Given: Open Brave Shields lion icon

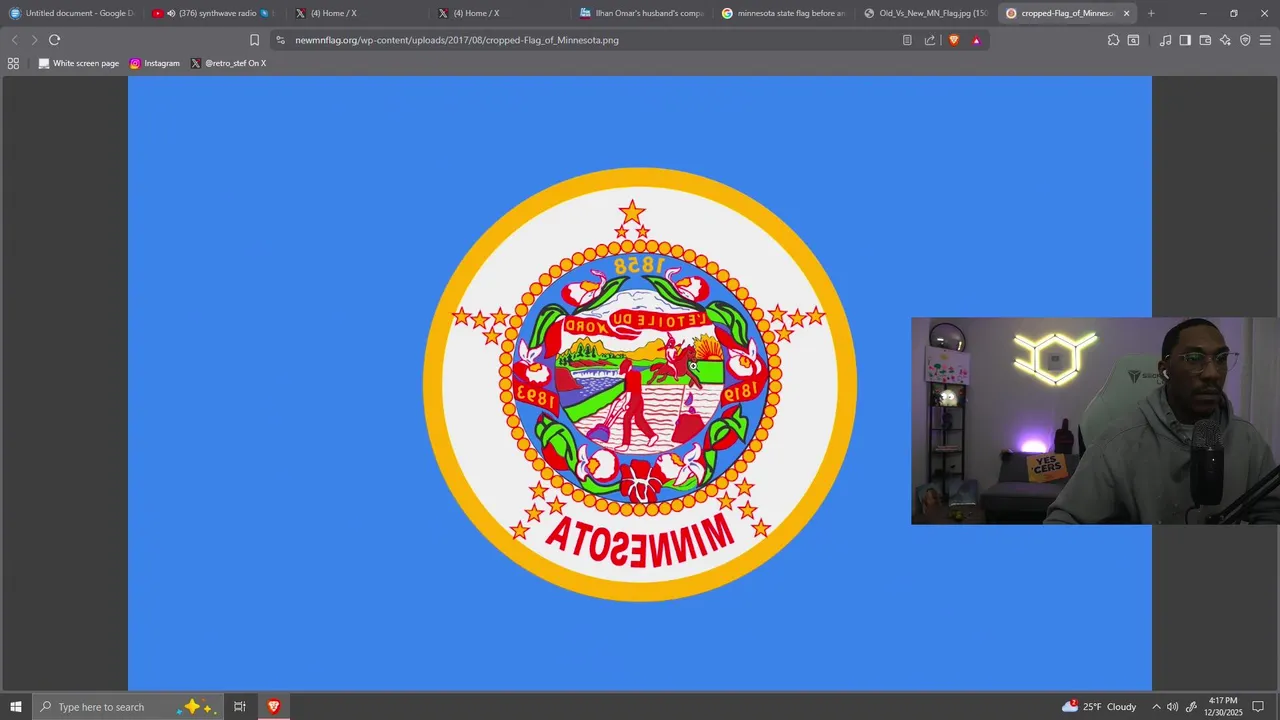Looking at the screenshot, I should click(x=953, y=40).
